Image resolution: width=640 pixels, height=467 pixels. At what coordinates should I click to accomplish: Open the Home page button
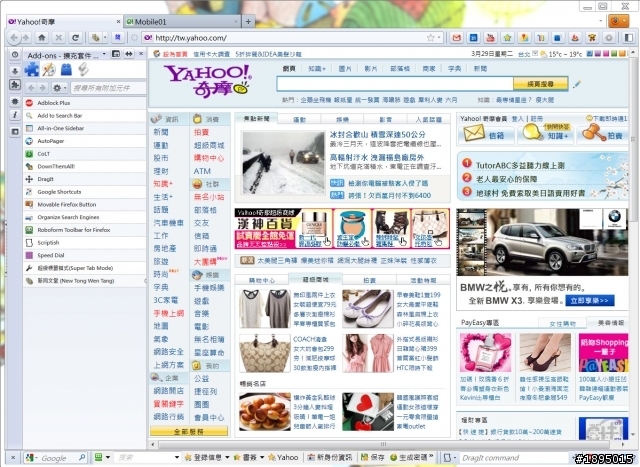pos(42,38)
